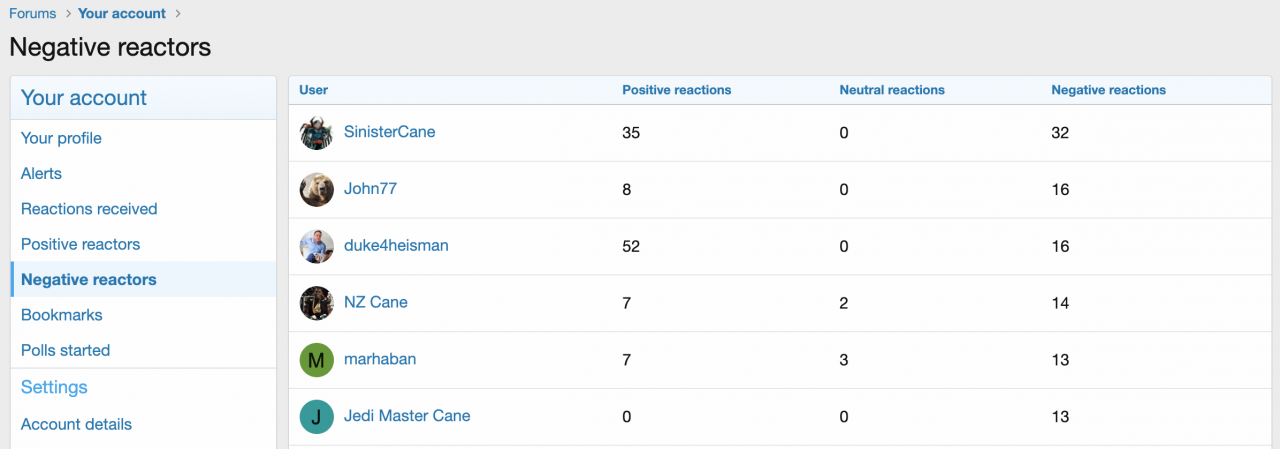This screenshot has width=1280, height=449.
Task: Click the Jedi Master Cane username
Action: click(407, 416)
